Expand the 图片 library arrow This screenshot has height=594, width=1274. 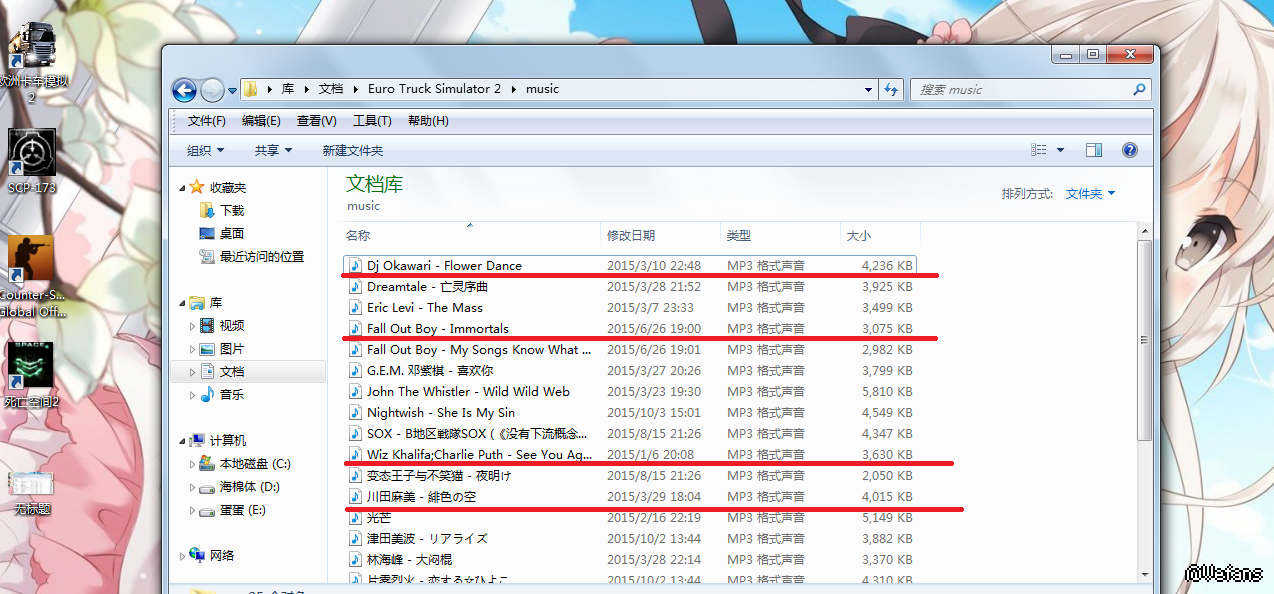[193, 349]
